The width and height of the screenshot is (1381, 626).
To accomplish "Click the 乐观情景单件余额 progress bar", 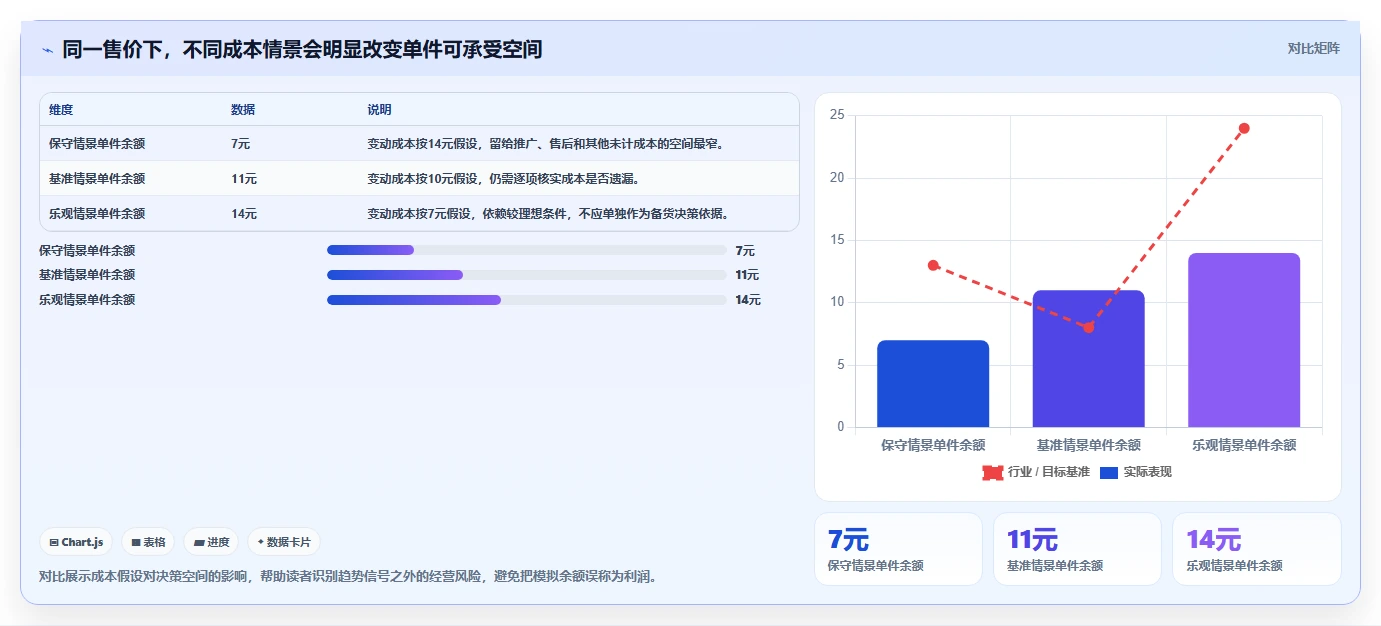I will pos(527,300).
